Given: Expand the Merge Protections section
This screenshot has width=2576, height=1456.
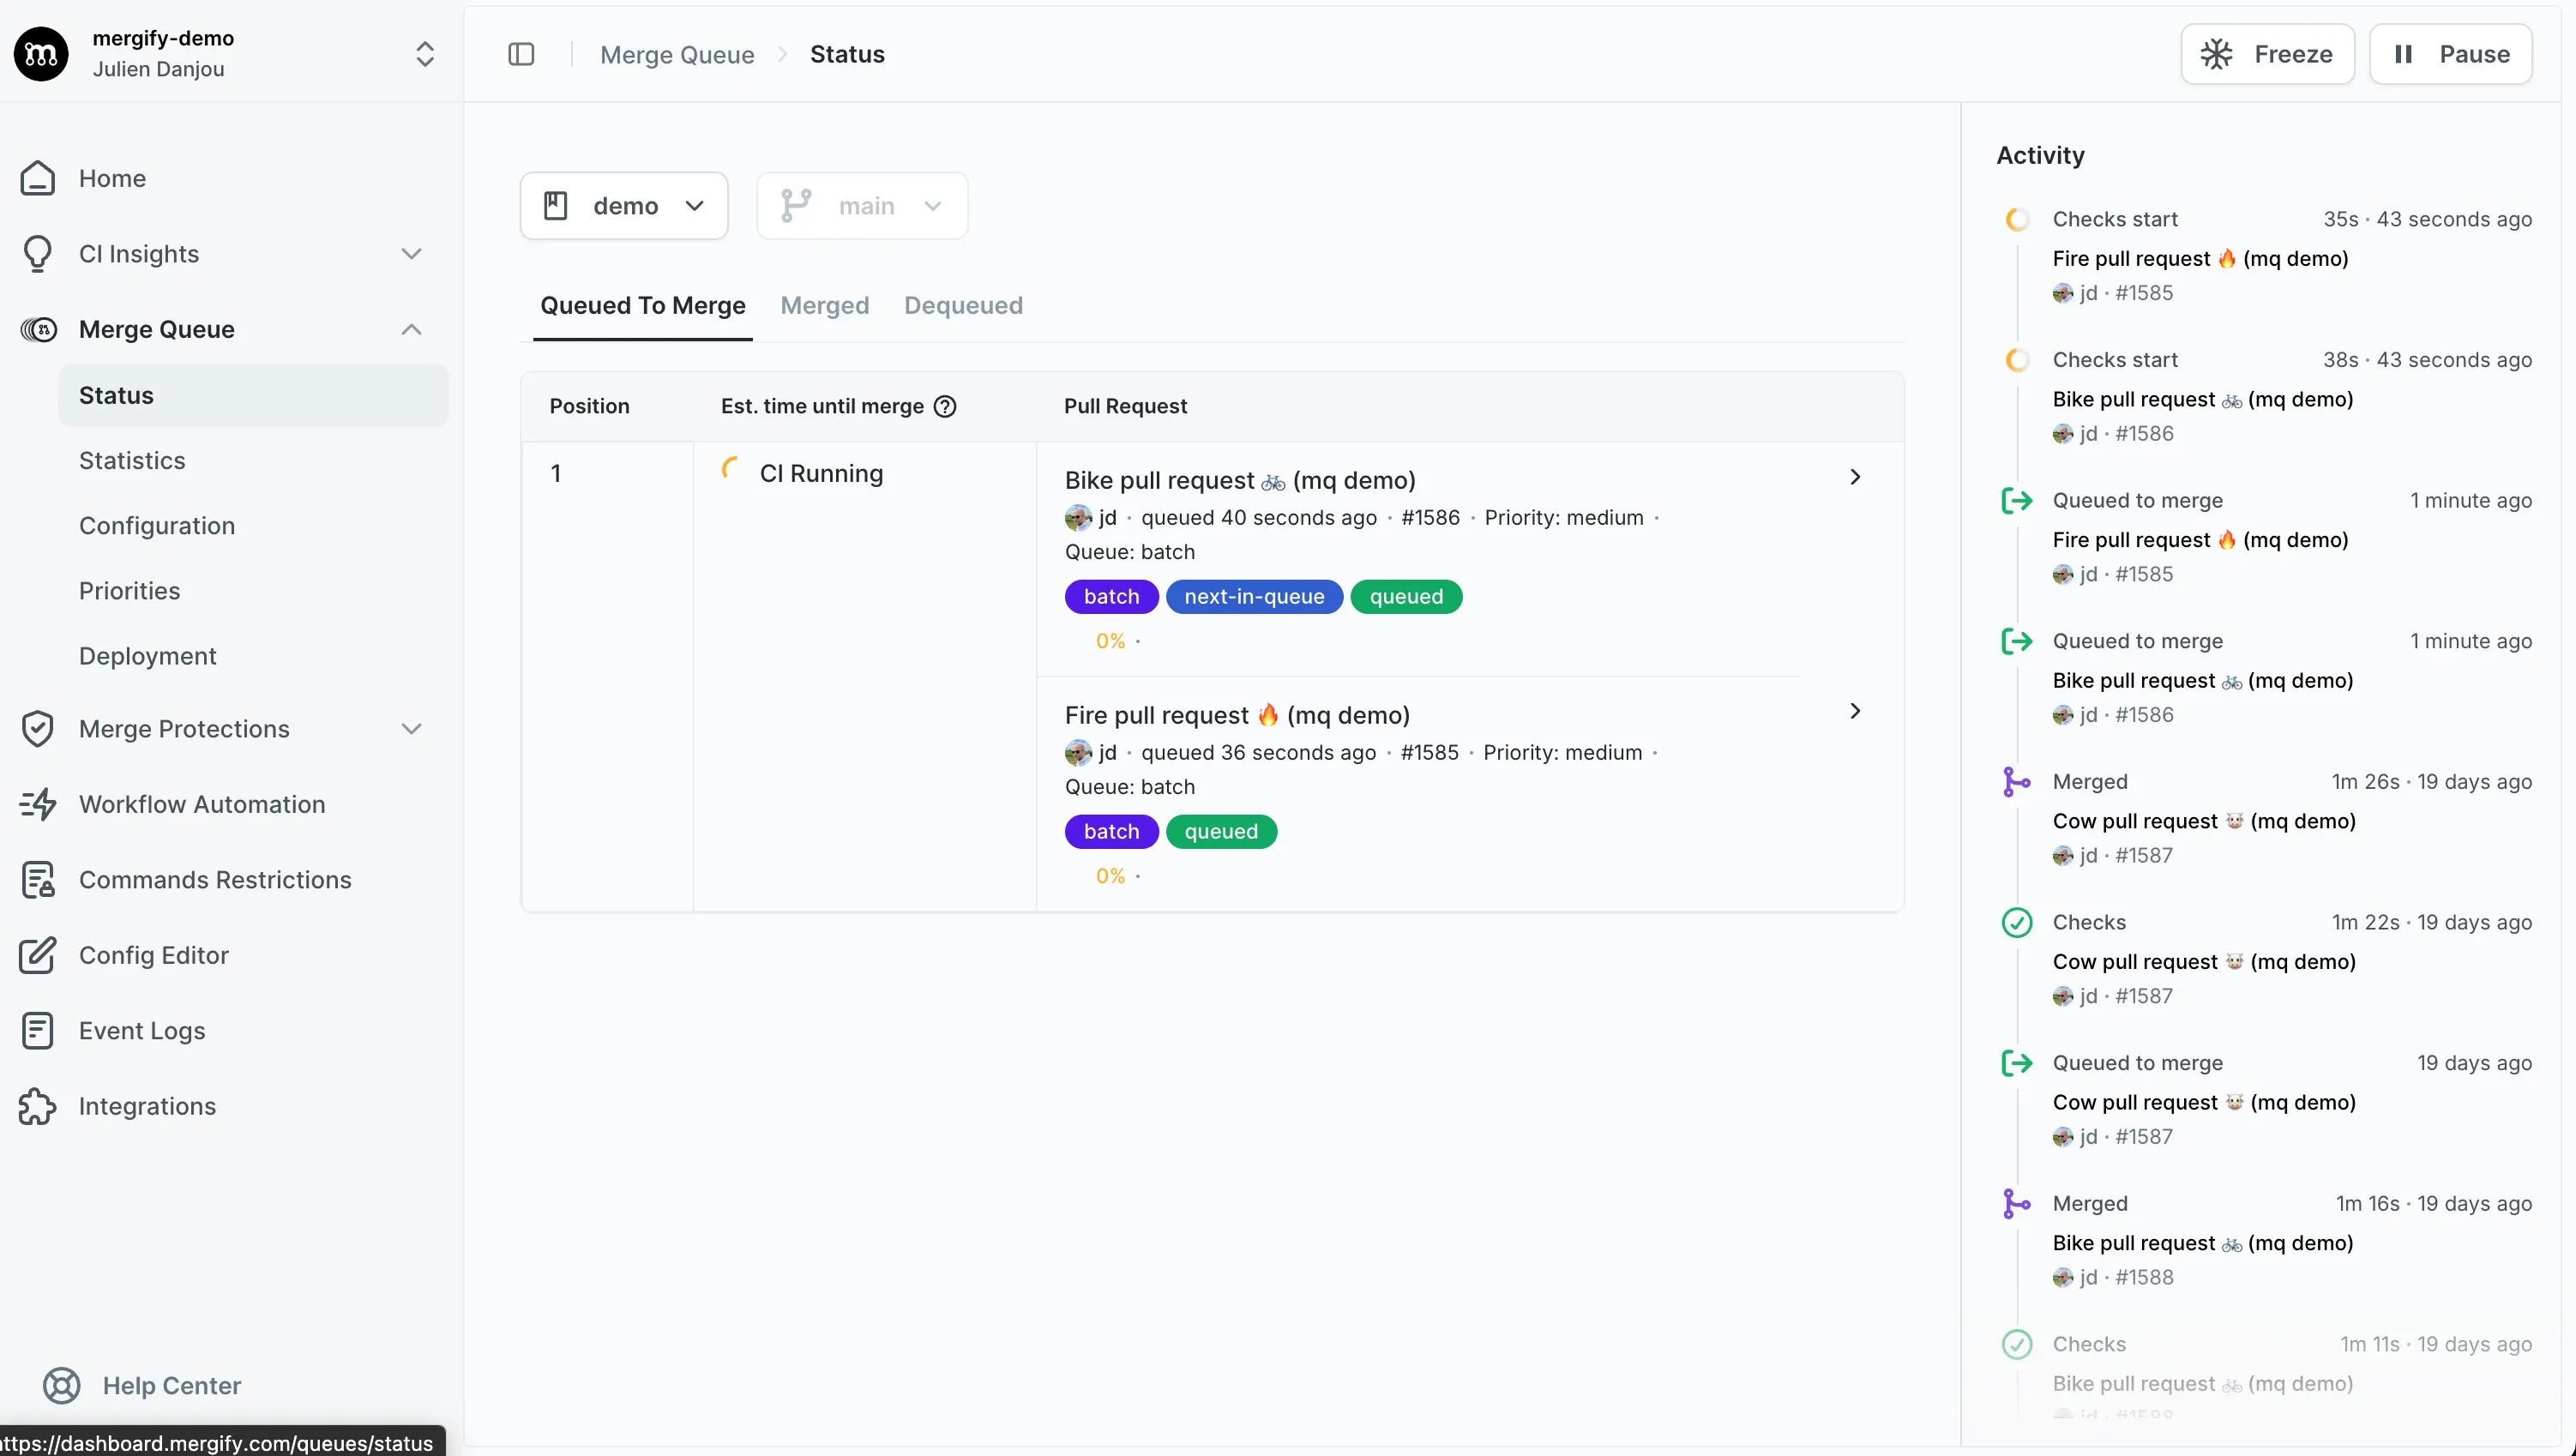Looking at the screenshot, I should tap(412, 728).
